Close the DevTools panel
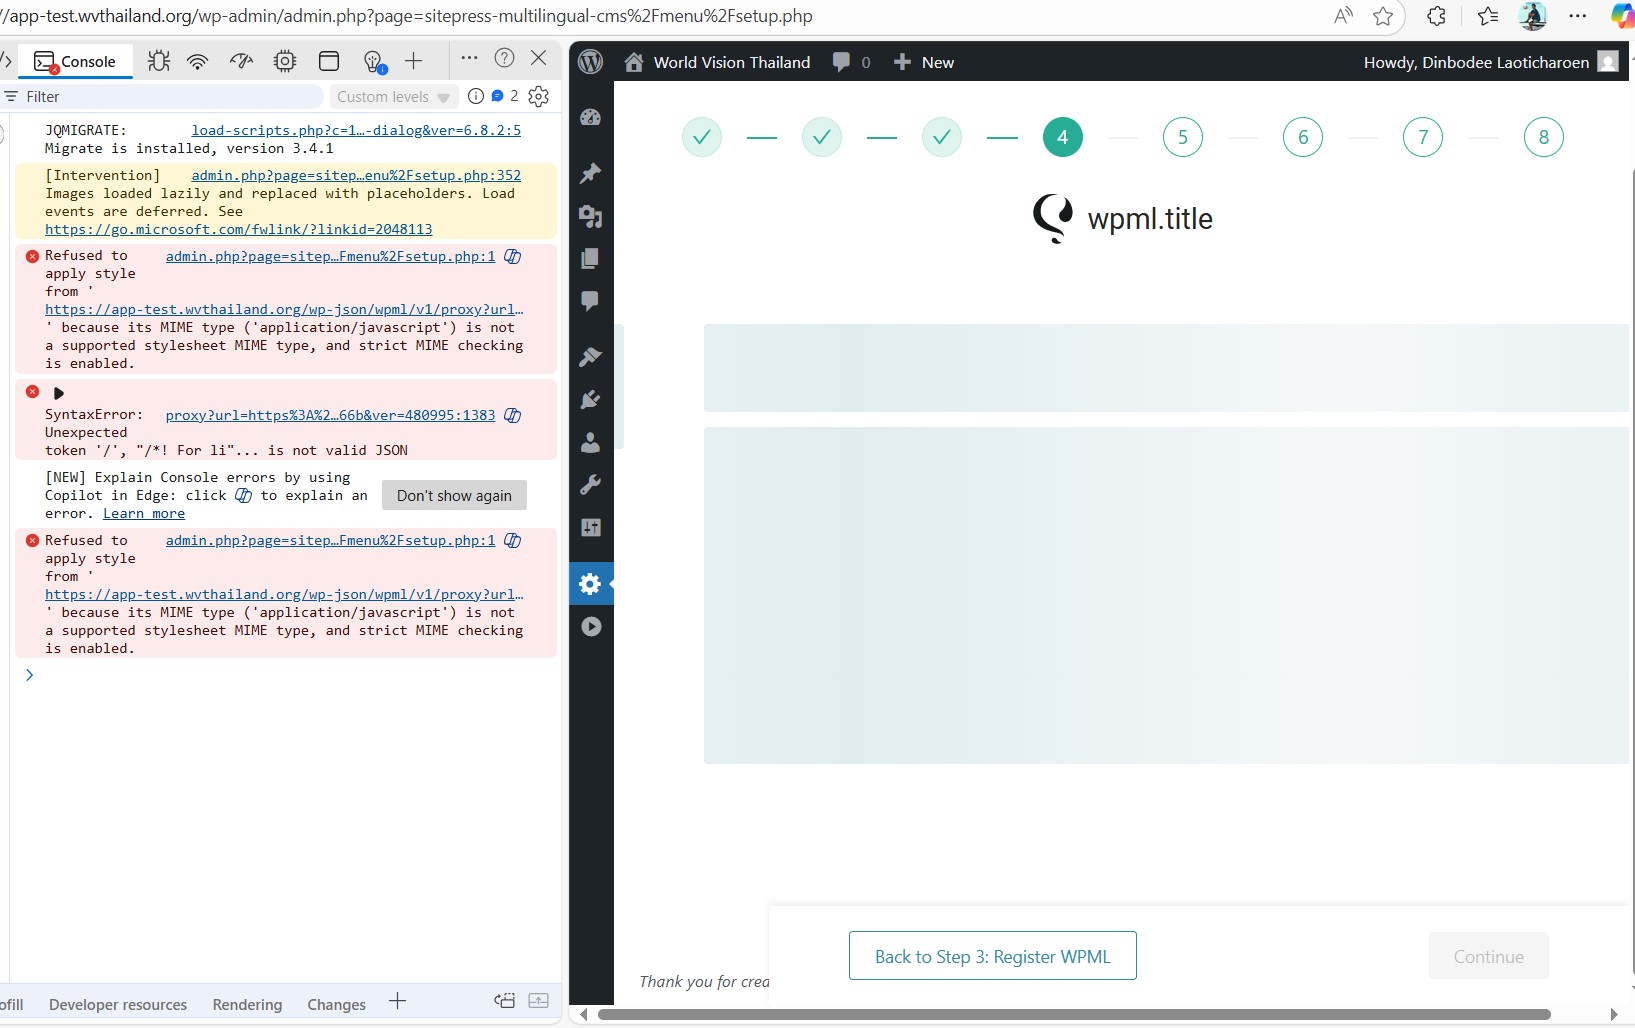 pyautogui.click(x=539, y=58)
